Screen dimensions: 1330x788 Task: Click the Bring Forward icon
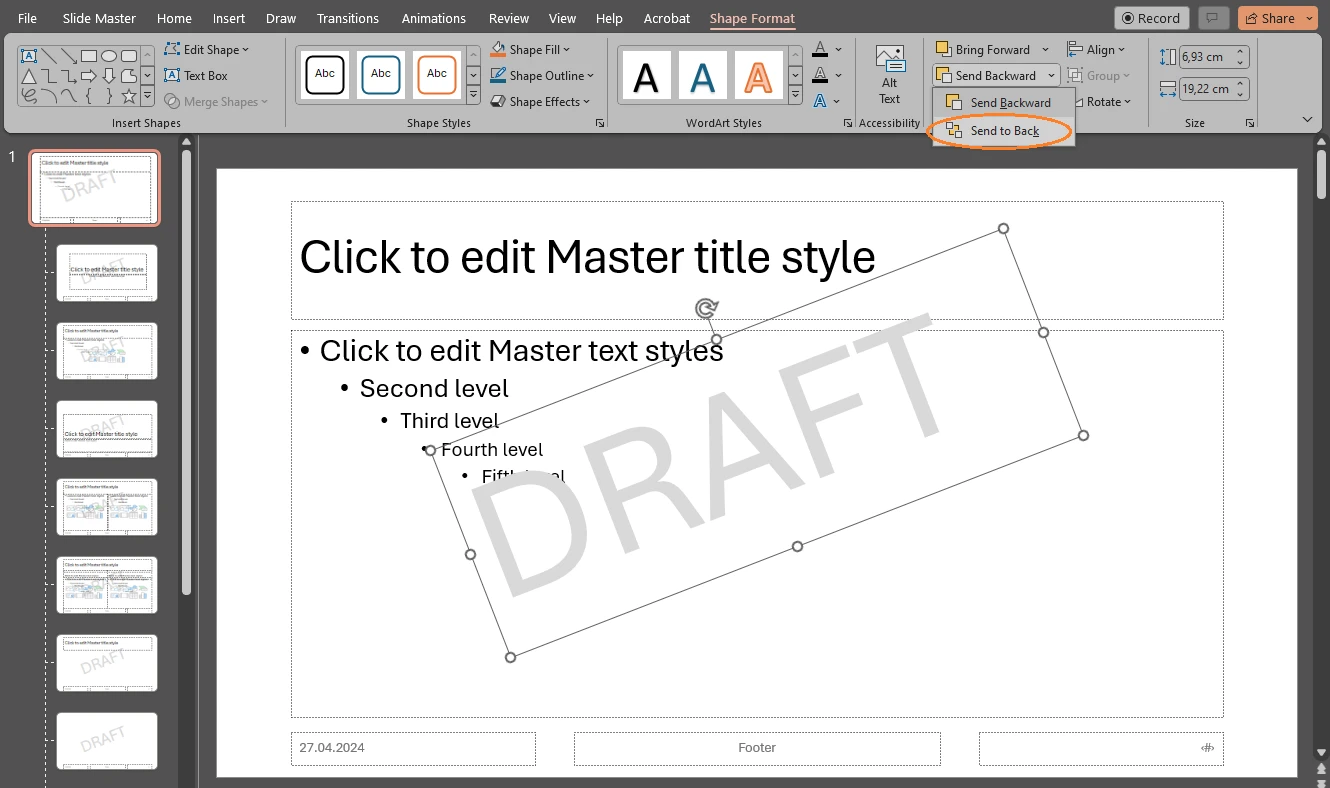(x=942, y=48)
